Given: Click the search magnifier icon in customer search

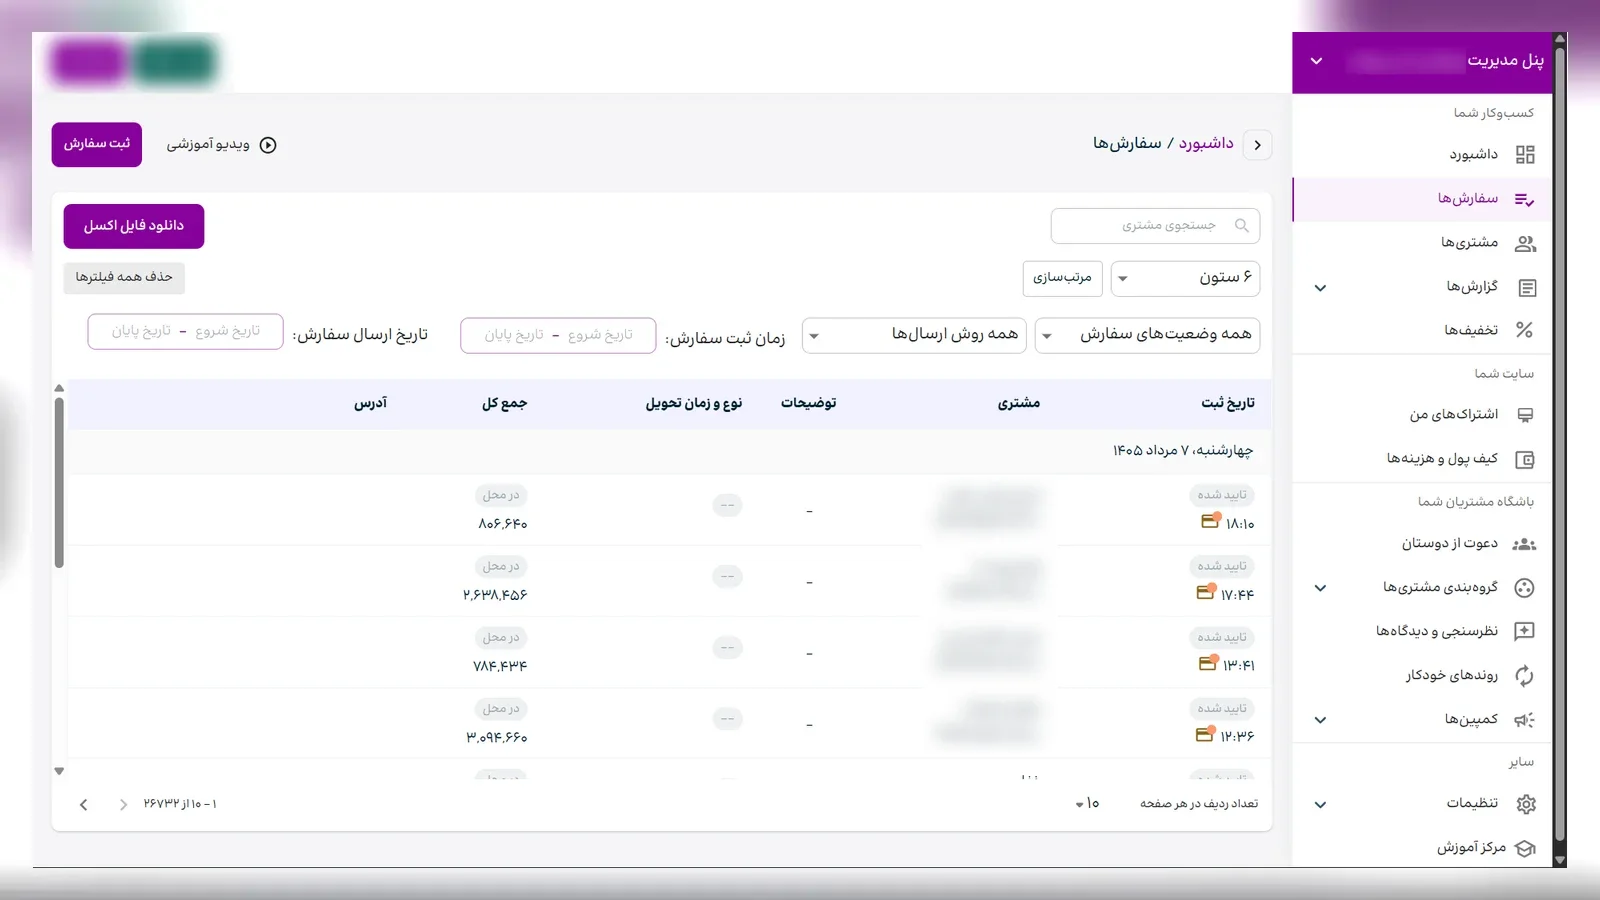Looking at the screenshot, I should point(1242,226).
